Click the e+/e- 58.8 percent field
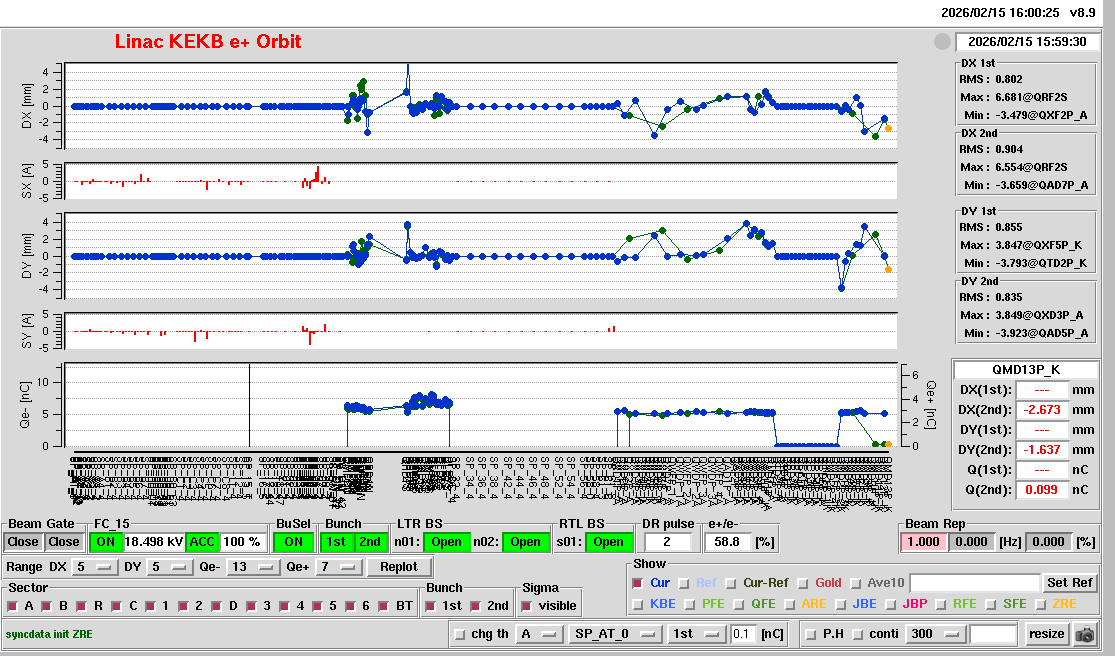1115x656 pixels. click(727, 542)
